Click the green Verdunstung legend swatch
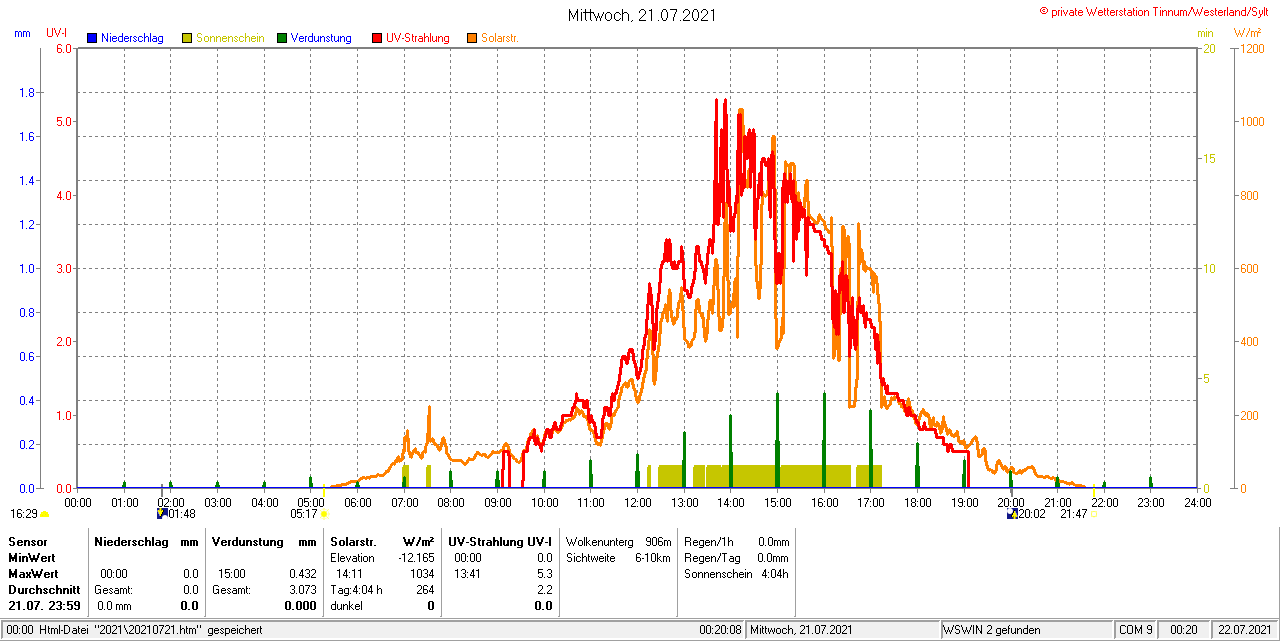The height and width of the screenshot is (641, 1280). point(282,38)
